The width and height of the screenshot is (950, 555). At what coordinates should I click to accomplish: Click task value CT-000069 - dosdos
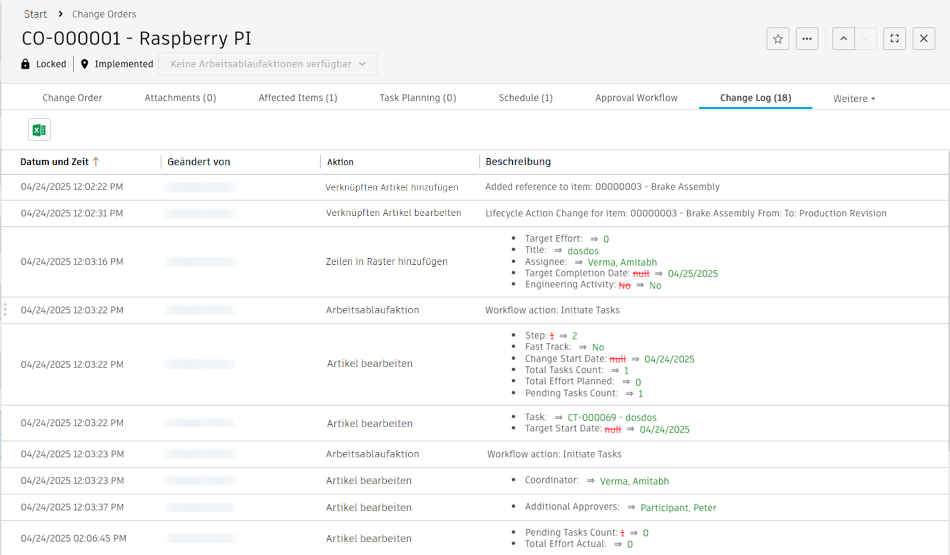[612, 417]
